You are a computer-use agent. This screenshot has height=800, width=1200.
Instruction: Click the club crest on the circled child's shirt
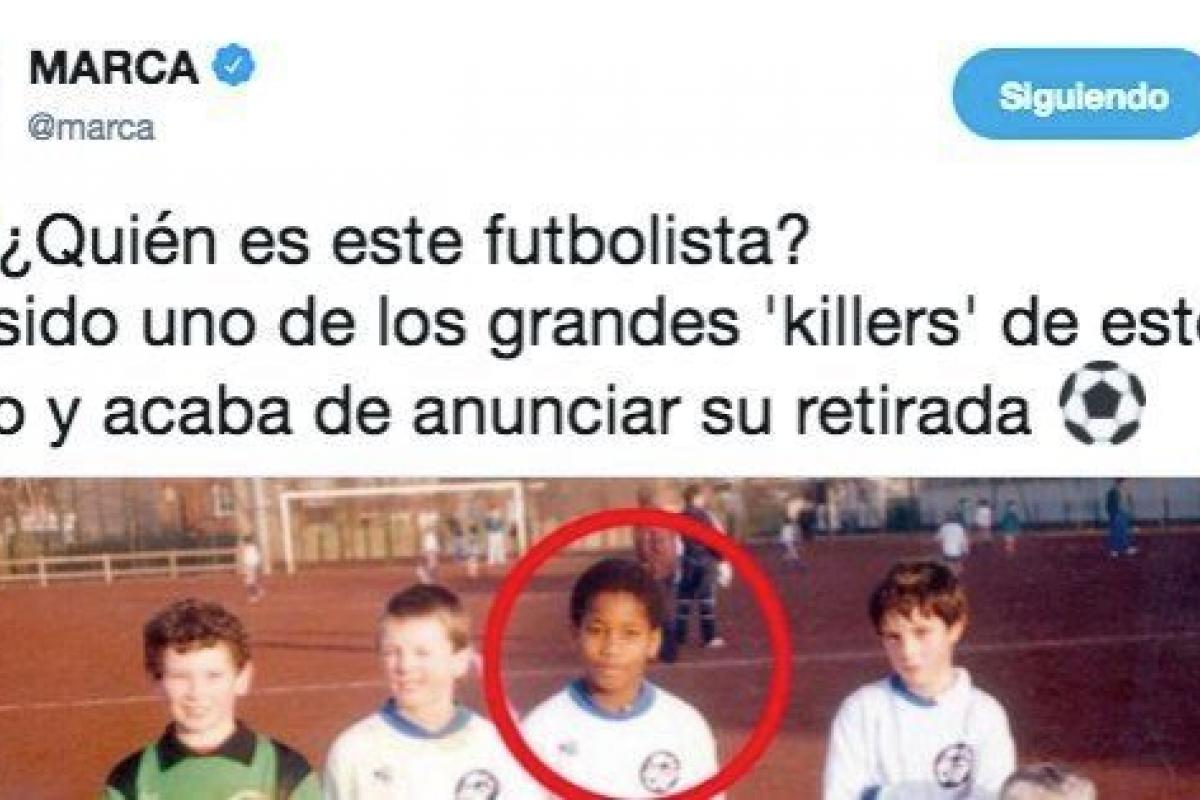coord(660,770)
